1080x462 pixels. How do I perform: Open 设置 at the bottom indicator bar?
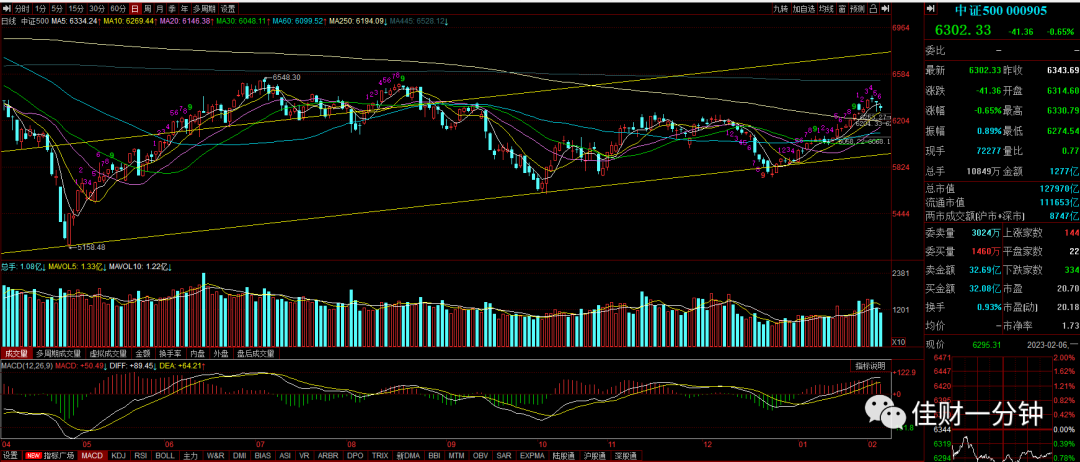click(x=10, y=456)
